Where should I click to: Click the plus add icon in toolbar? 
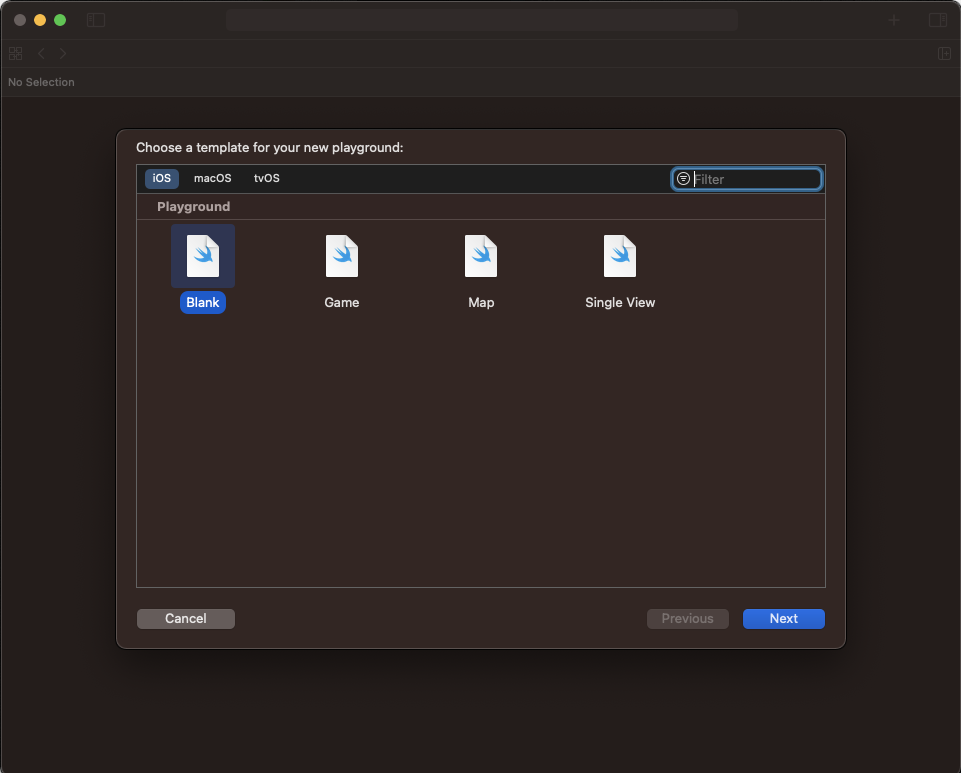[x=894, y=20]
